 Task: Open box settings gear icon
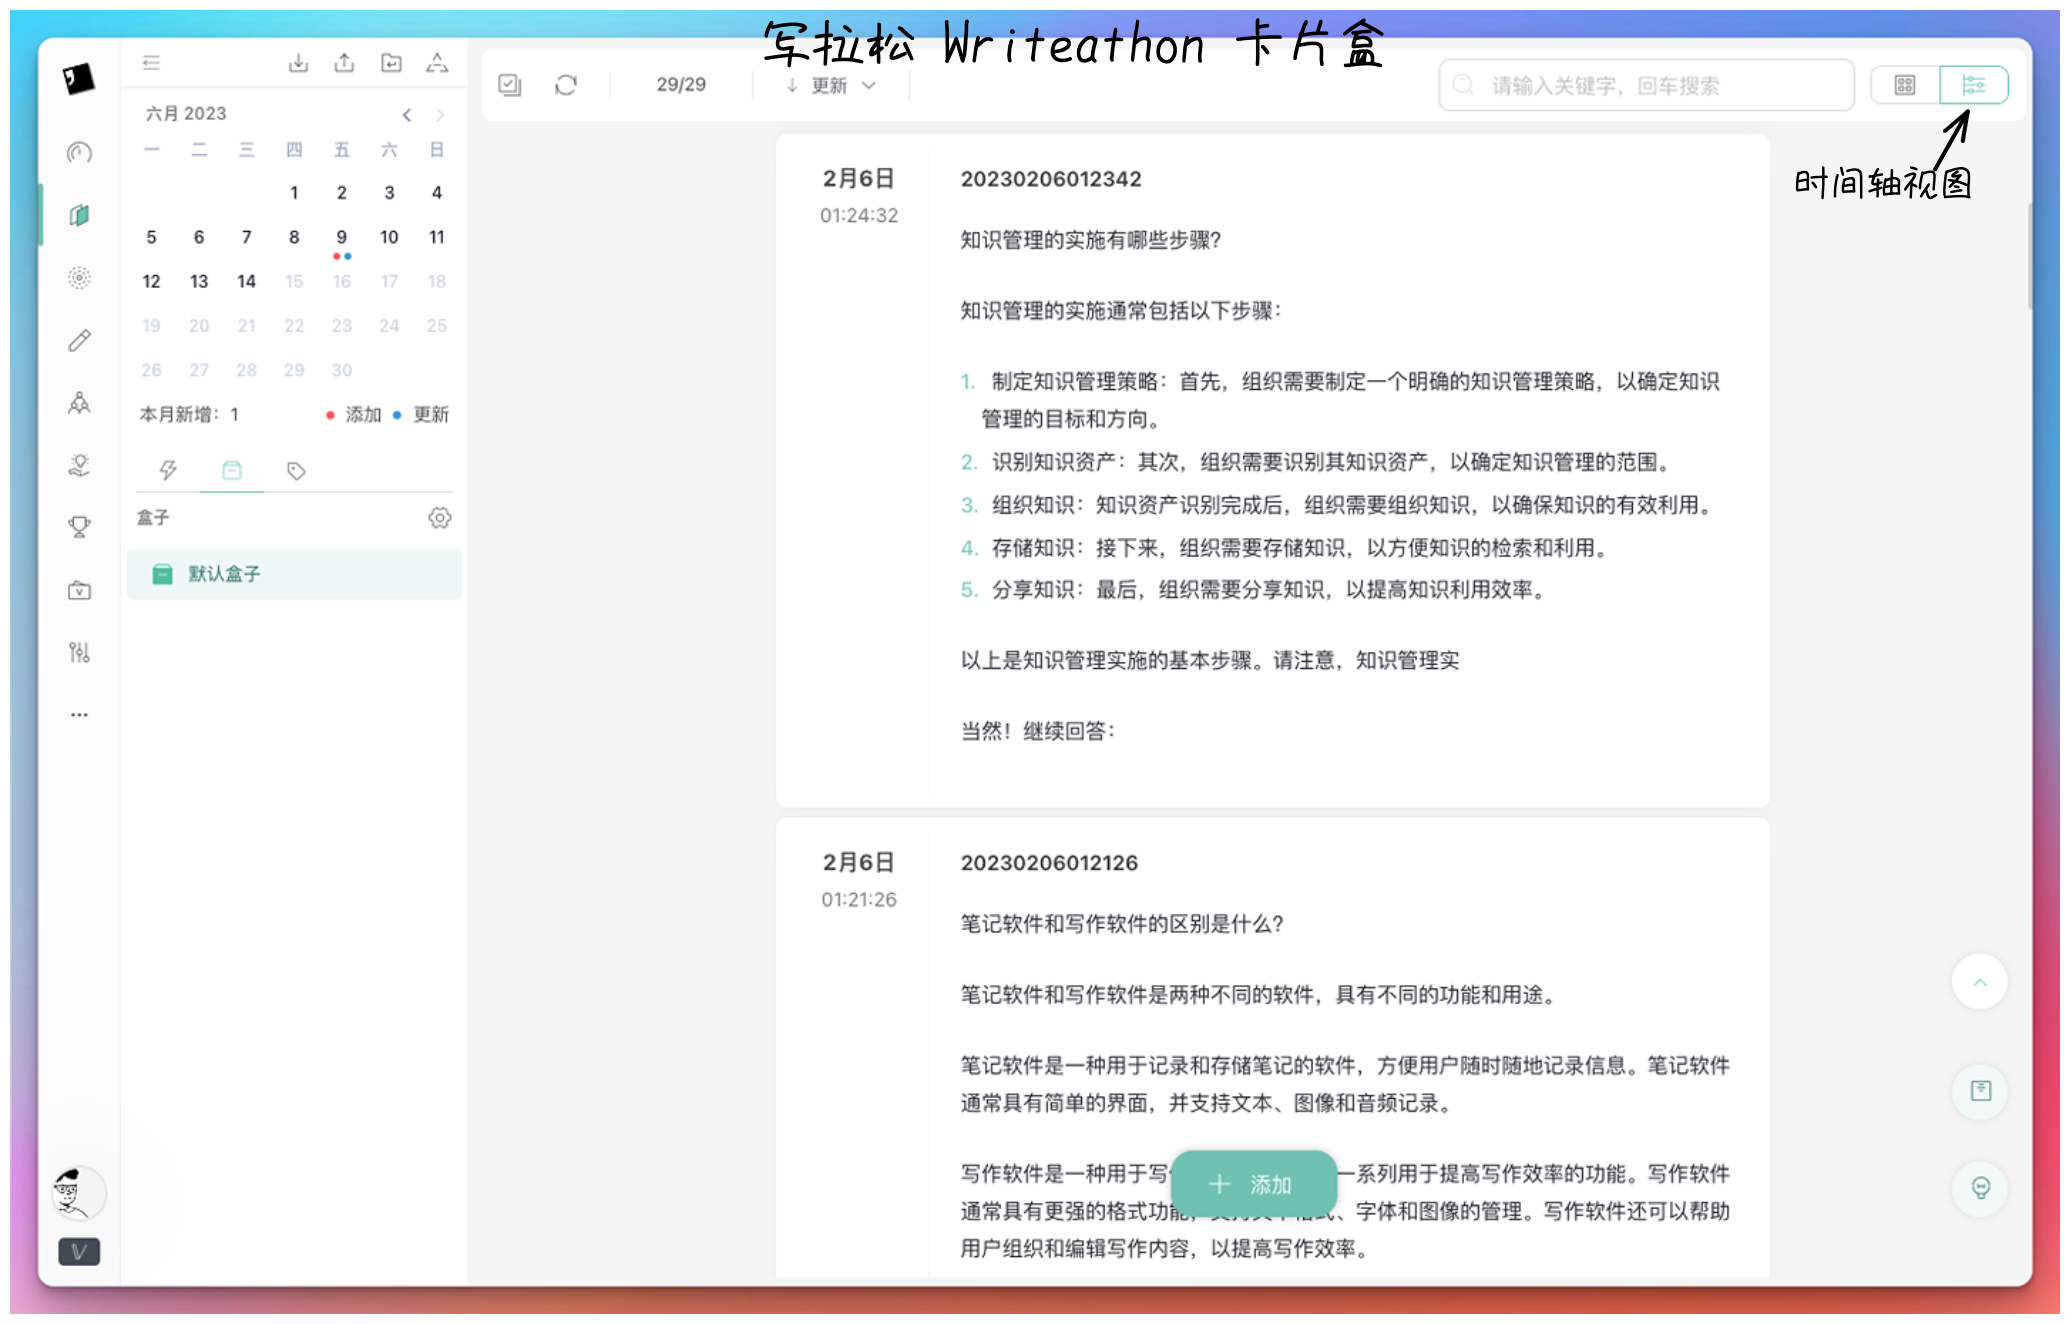[440, 518]
